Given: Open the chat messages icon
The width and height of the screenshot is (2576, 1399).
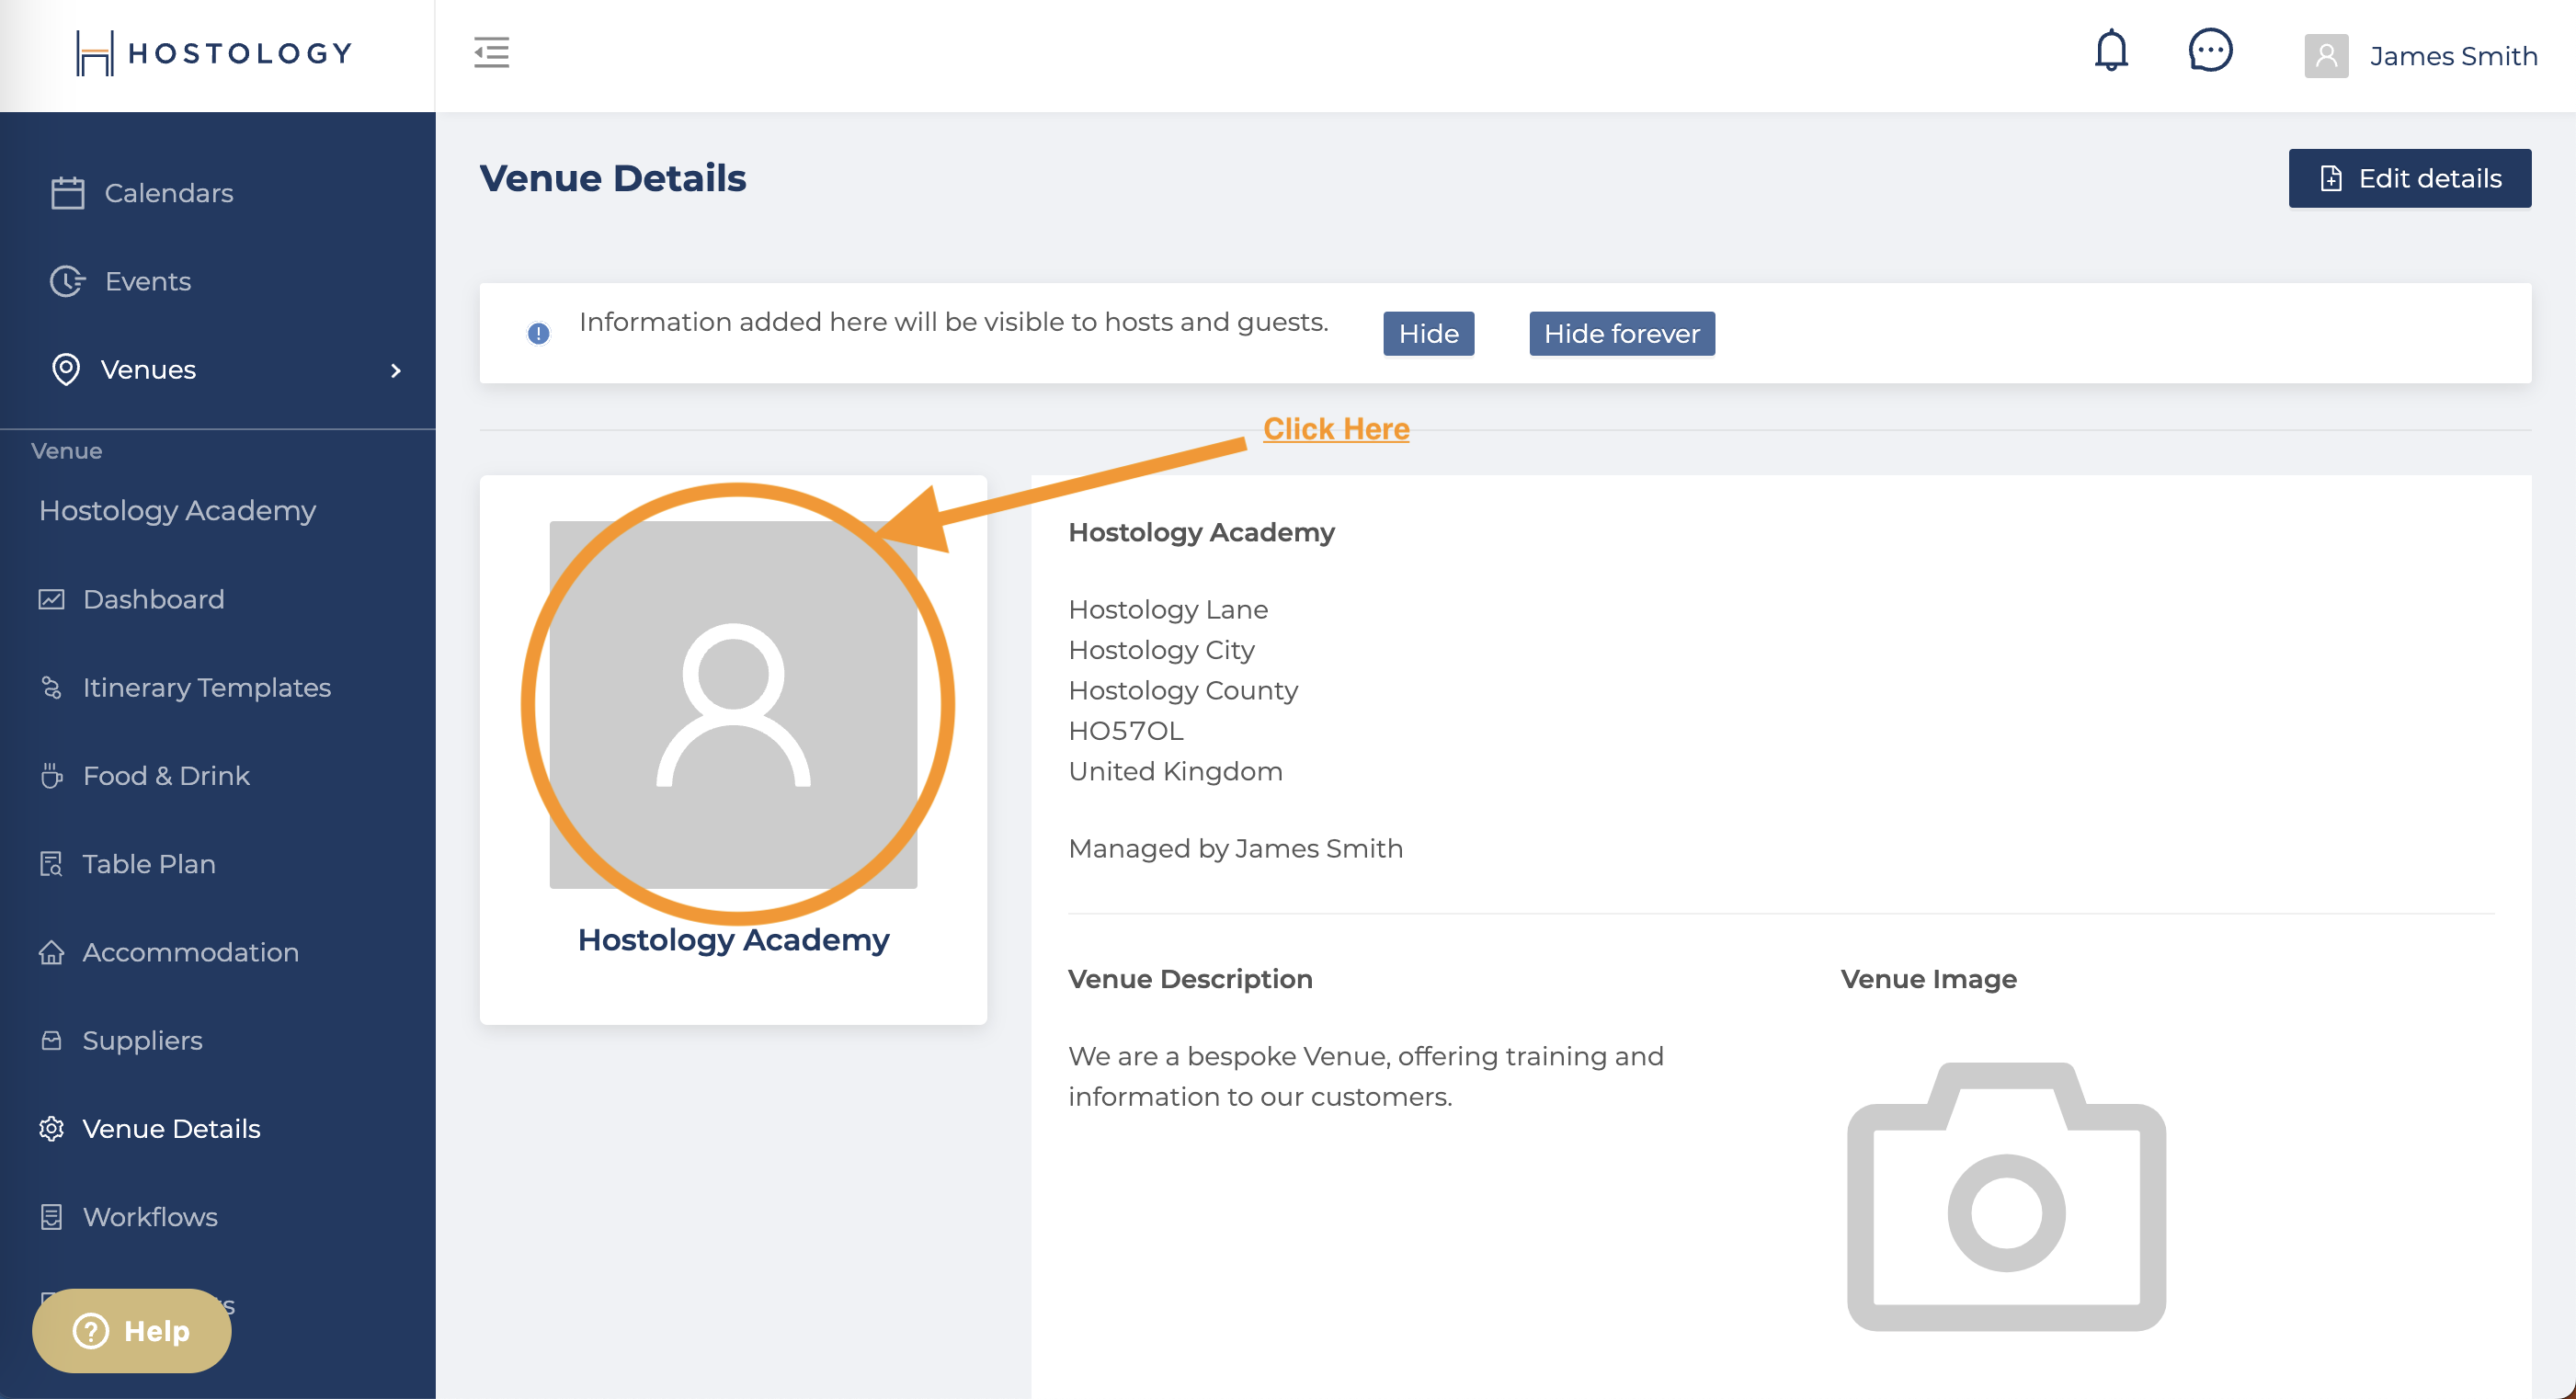Looking at the screenshot, I should click(x=2210, y=50).
